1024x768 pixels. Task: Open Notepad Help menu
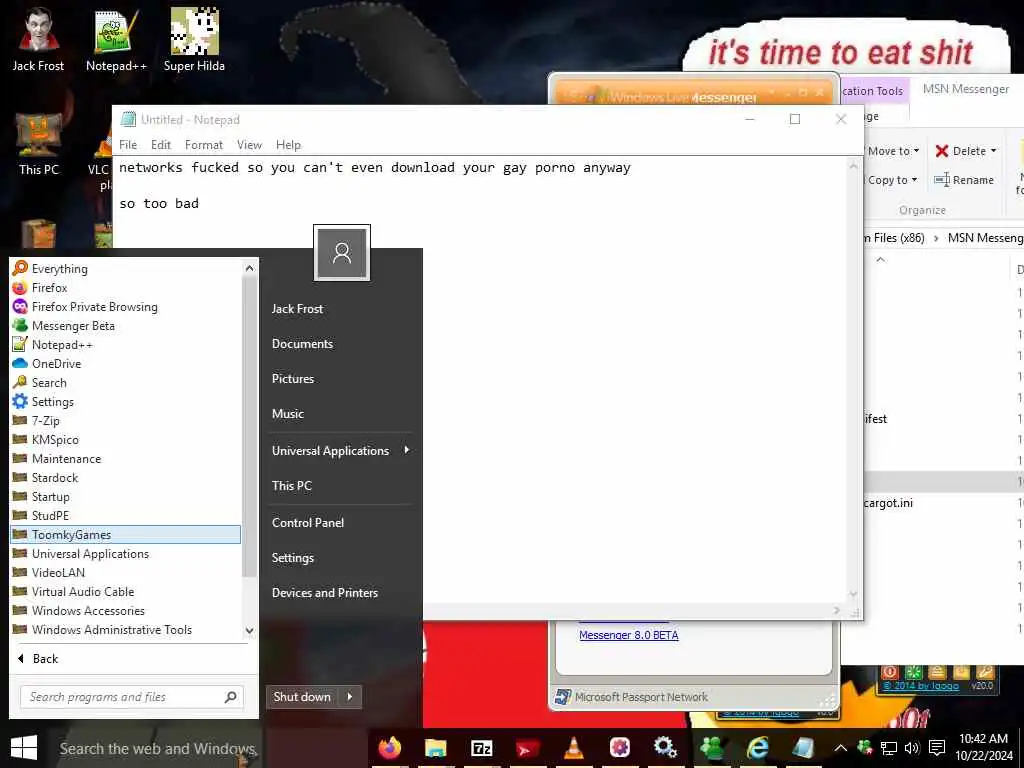click(288, 144)
